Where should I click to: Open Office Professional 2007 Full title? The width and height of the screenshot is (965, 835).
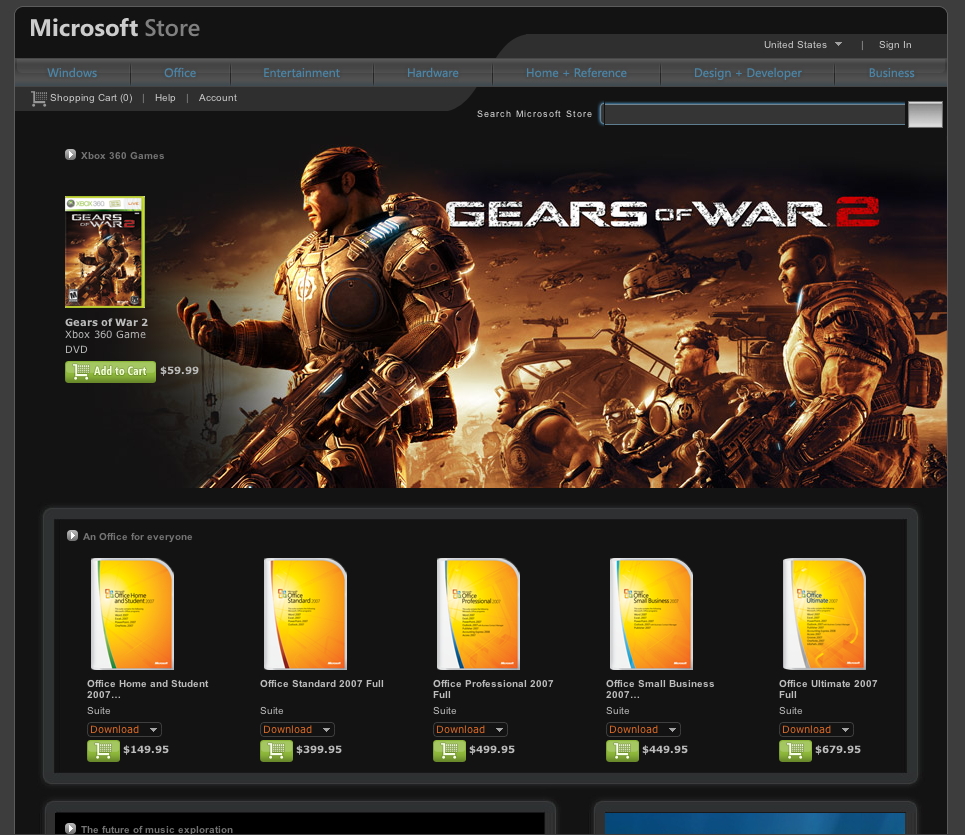click(493, 689)
